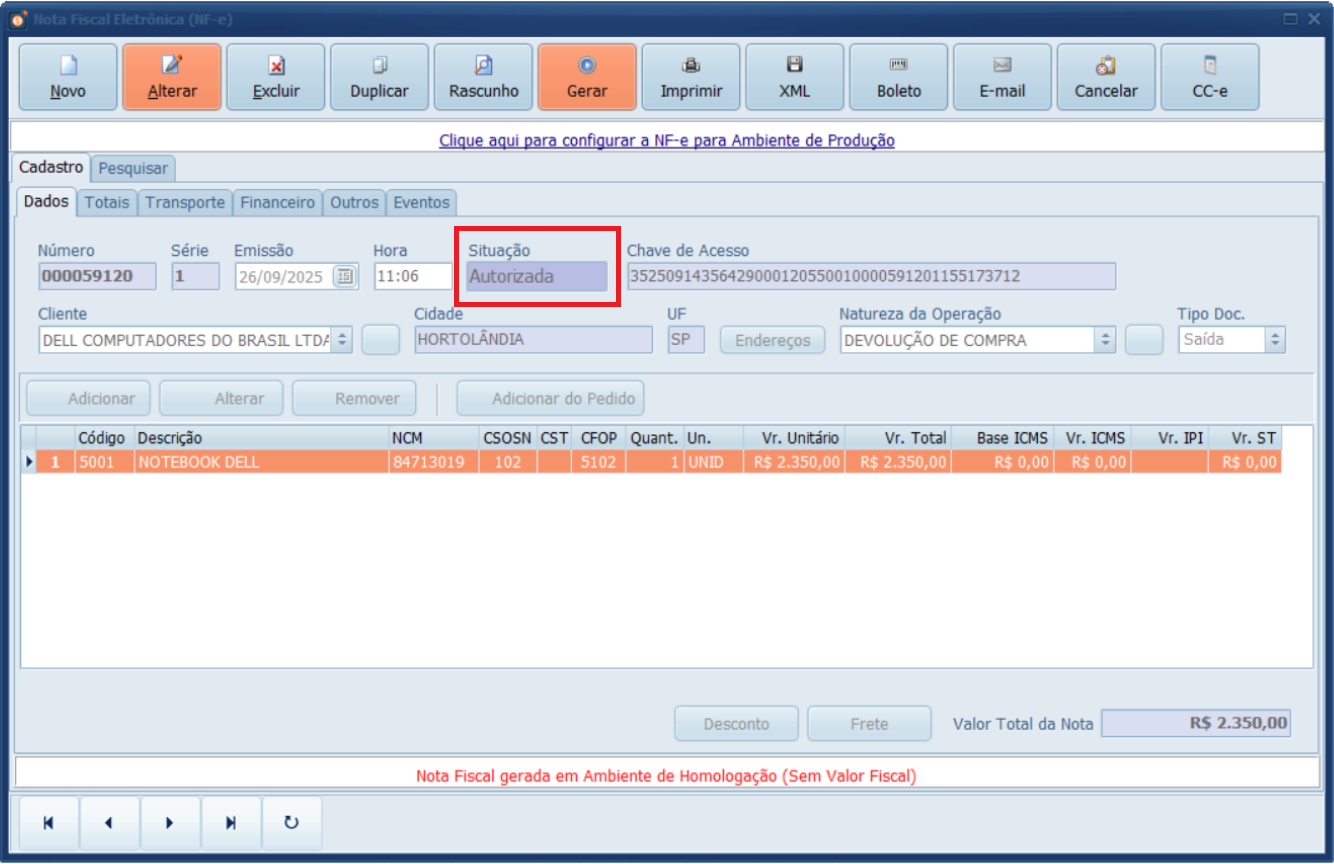Open Rascunho draft from the toolbar
Viewport: 1334px width, 864px height.
pos(484,77)
